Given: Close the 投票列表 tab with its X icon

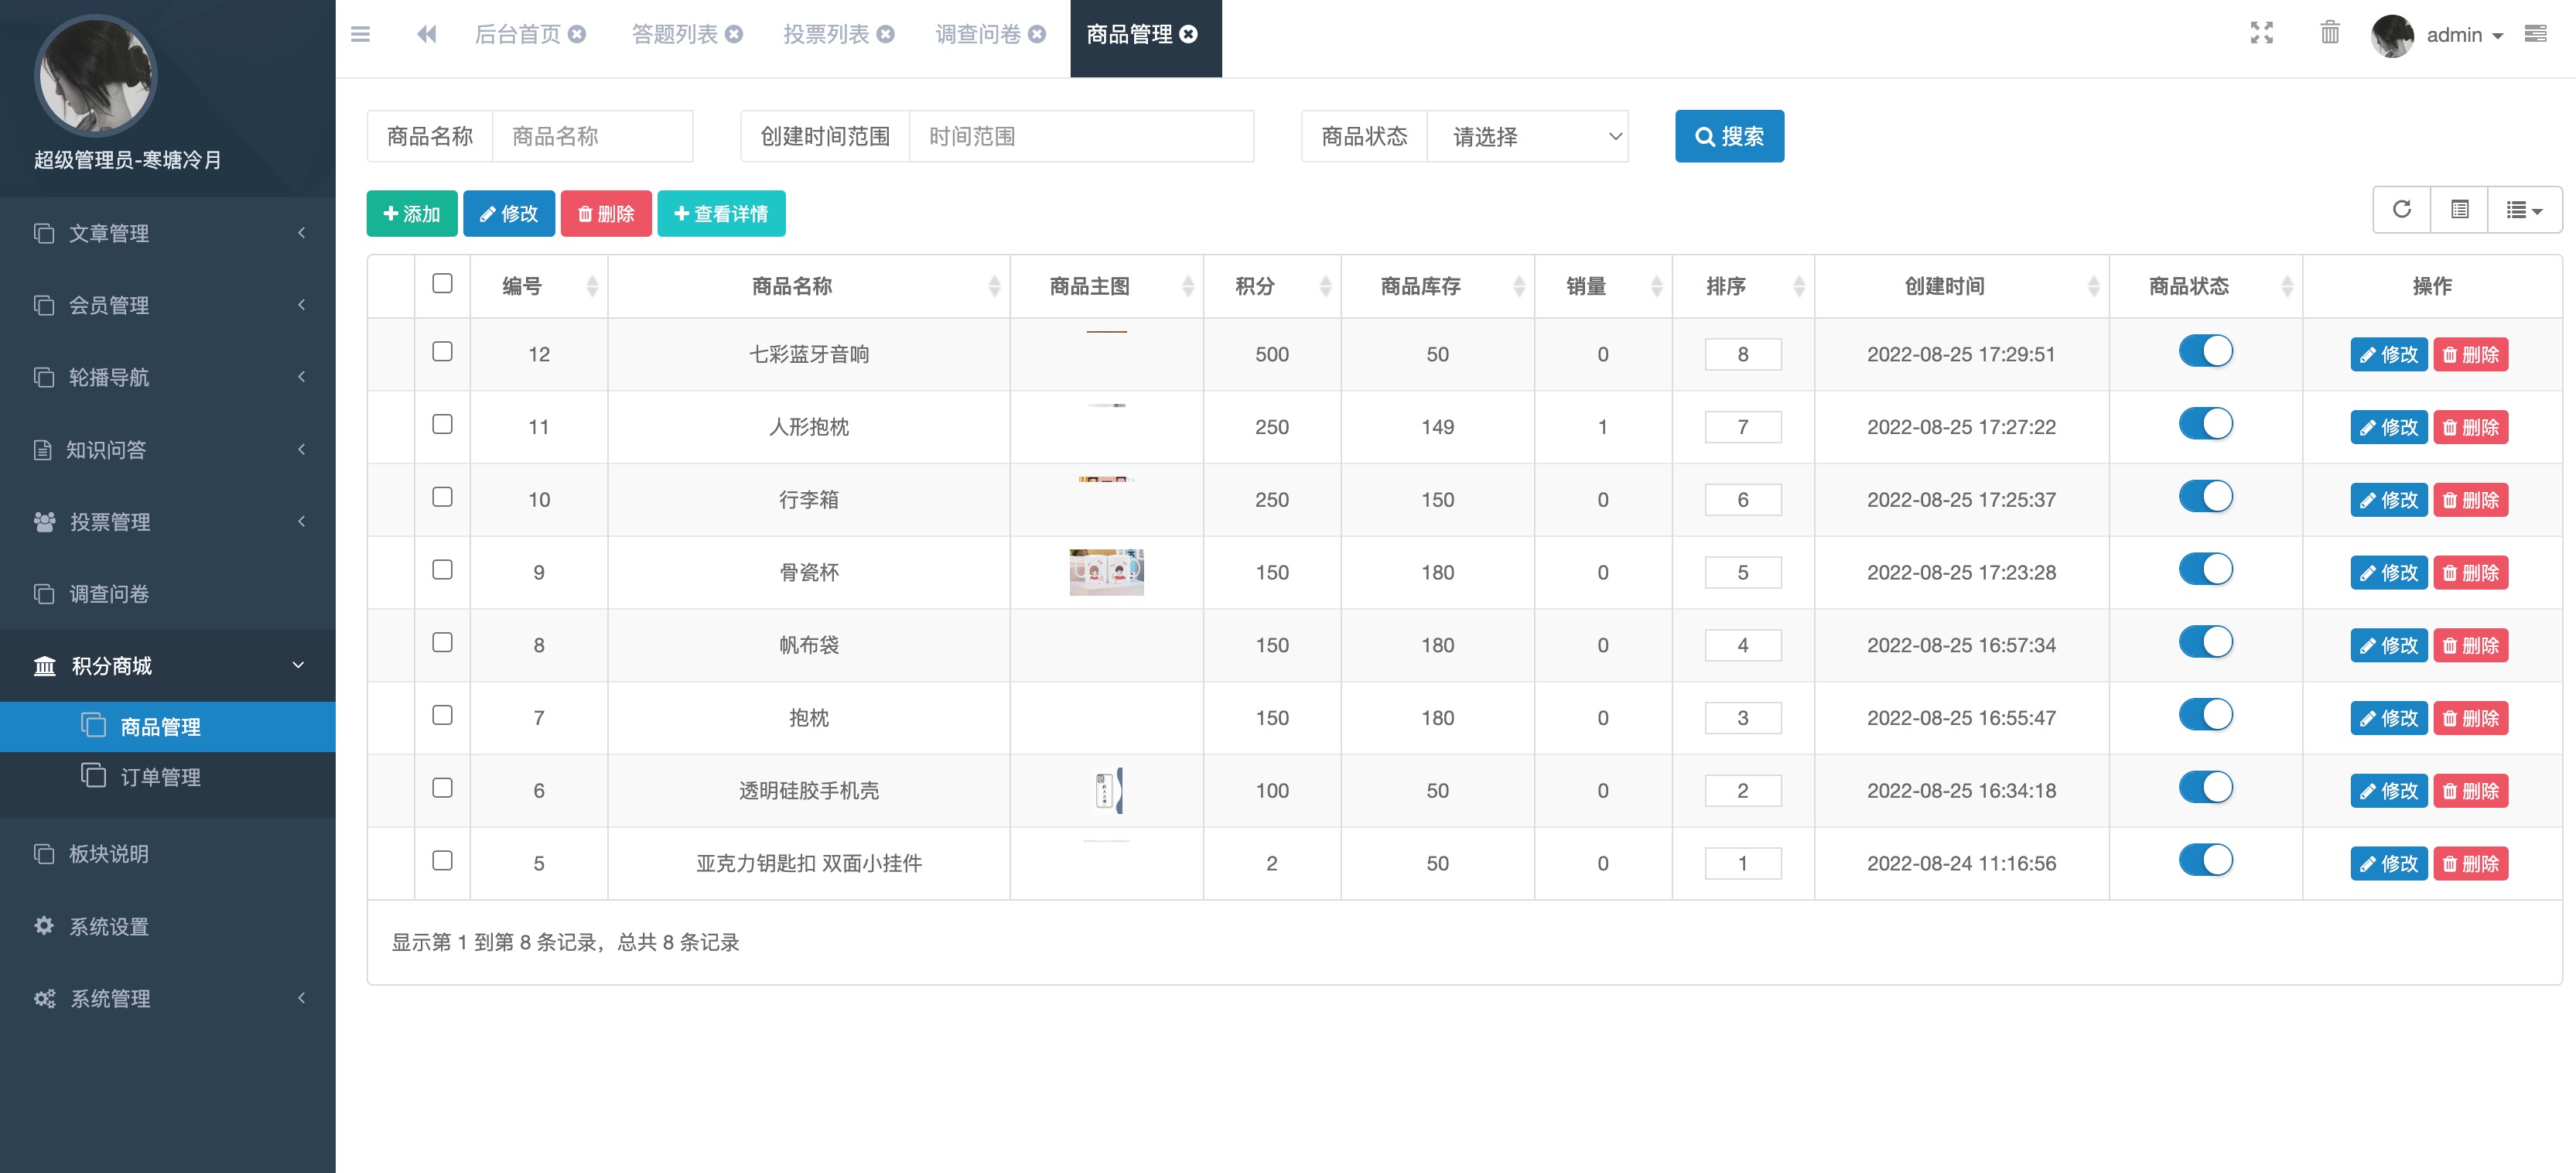Looking at the screenshot, I should pyautogui.click(x=885, y=34).
